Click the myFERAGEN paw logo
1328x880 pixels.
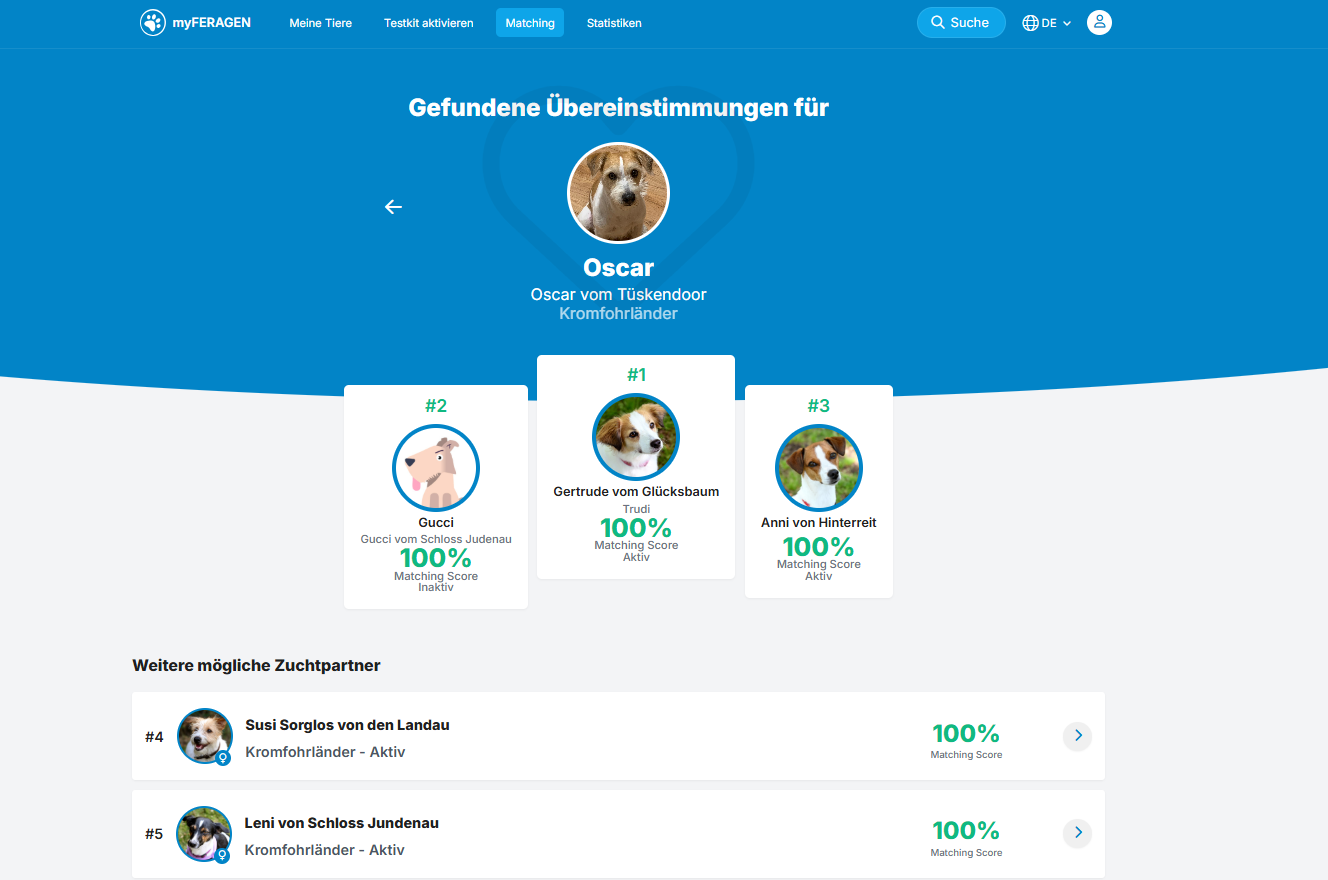152,22
